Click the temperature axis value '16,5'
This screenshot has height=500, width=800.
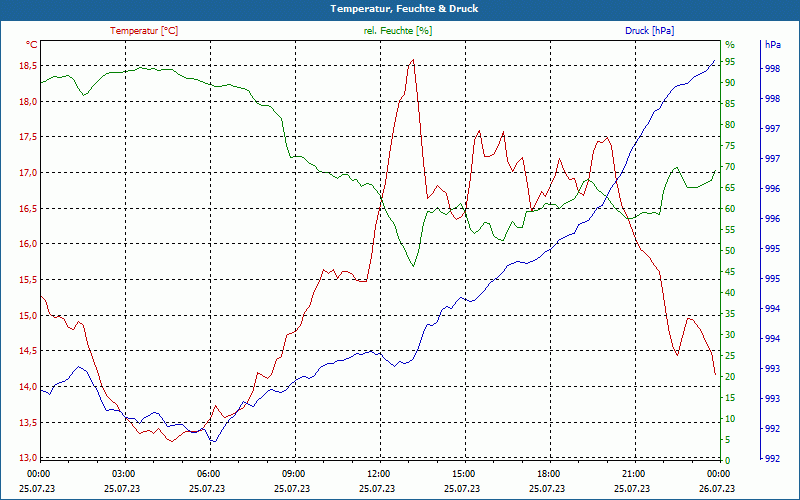(29, 209)
